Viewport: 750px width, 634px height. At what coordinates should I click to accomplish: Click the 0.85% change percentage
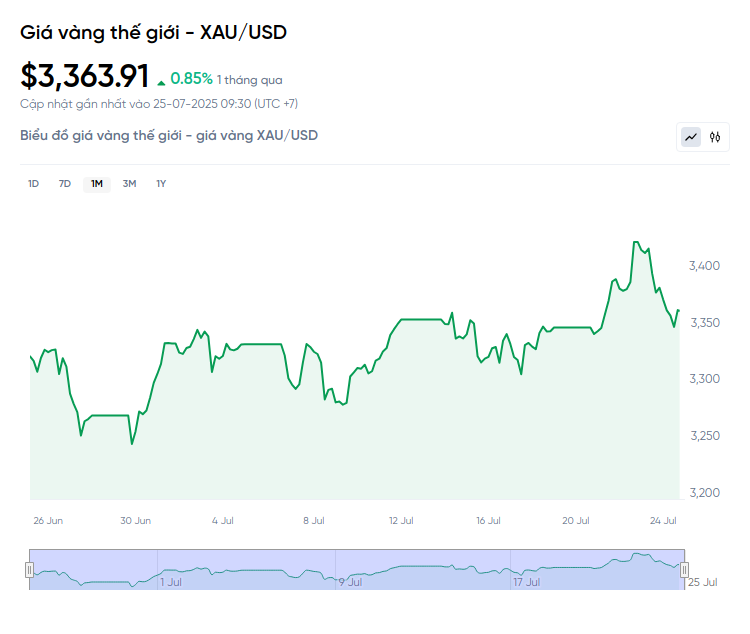191,78
